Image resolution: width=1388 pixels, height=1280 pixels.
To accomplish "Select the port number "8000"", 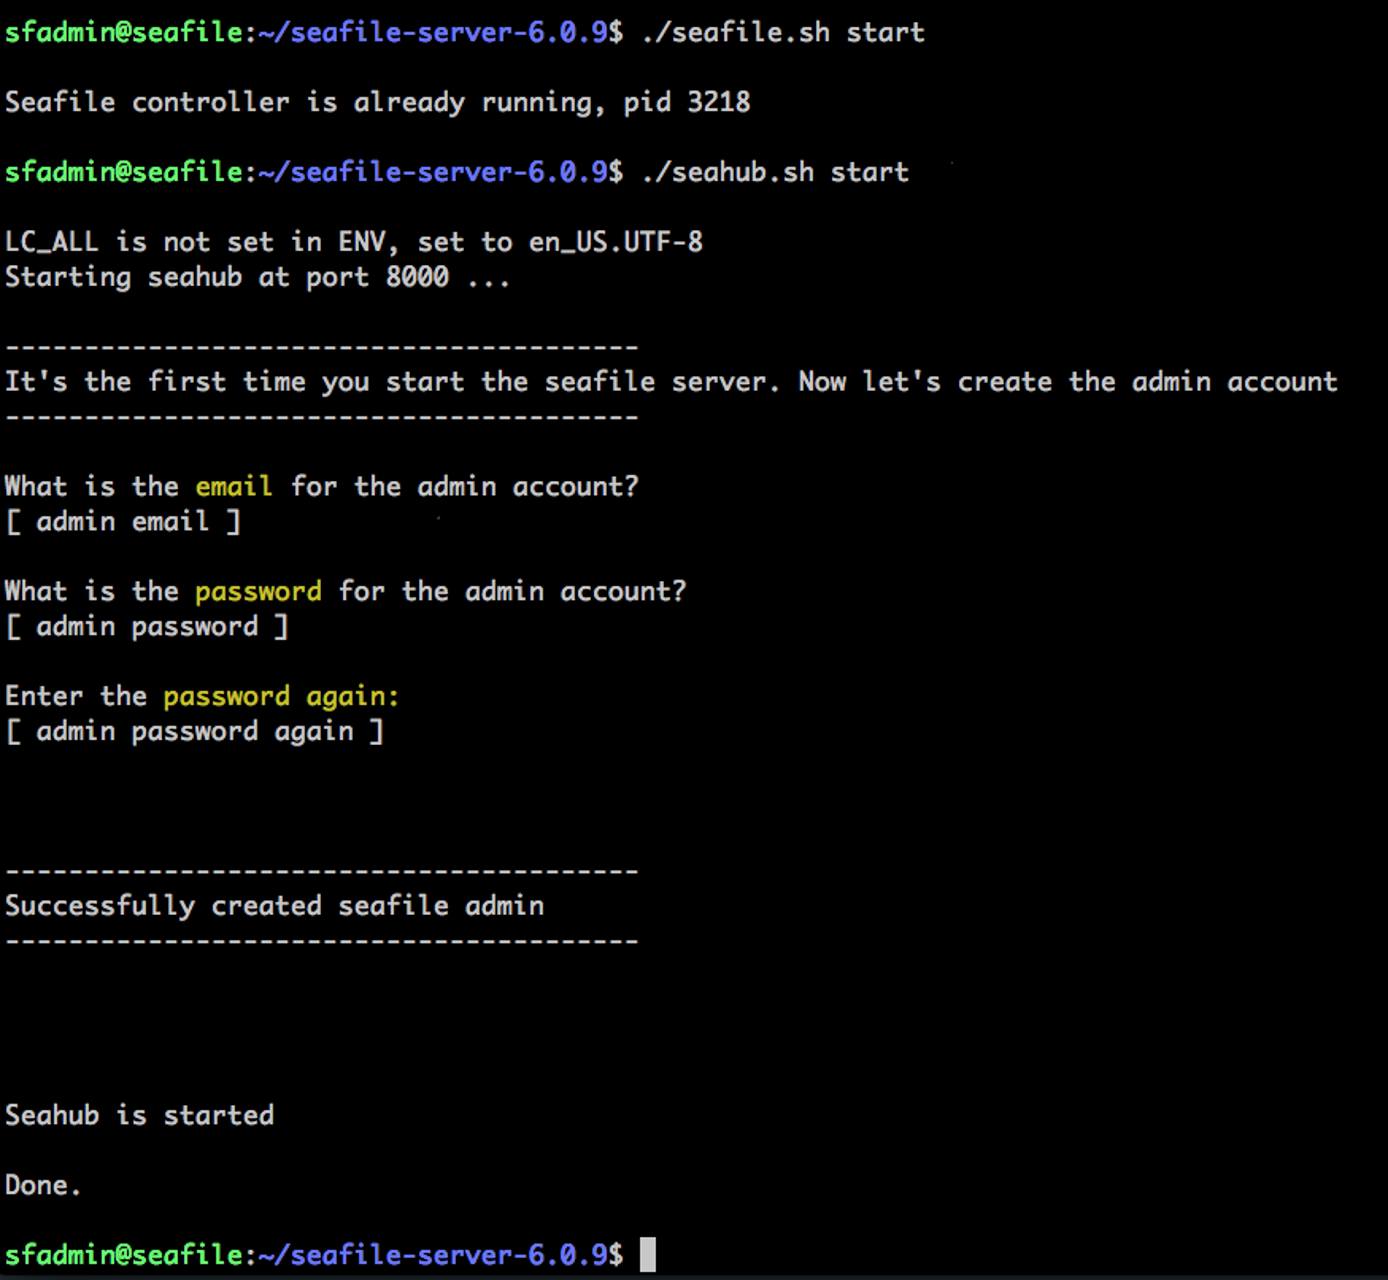I will tap(417, 277).
